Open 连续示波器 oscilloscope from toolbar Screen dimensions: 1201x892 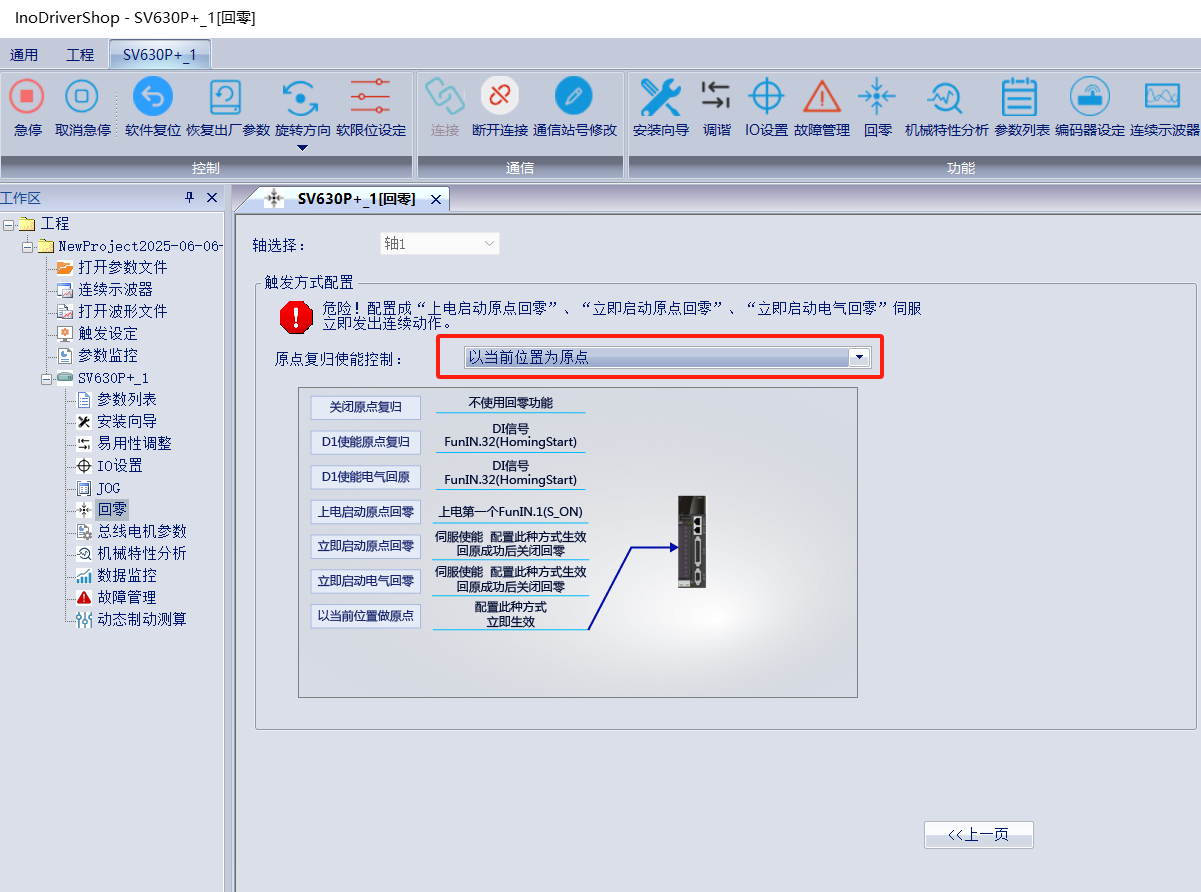point(1164,98)
